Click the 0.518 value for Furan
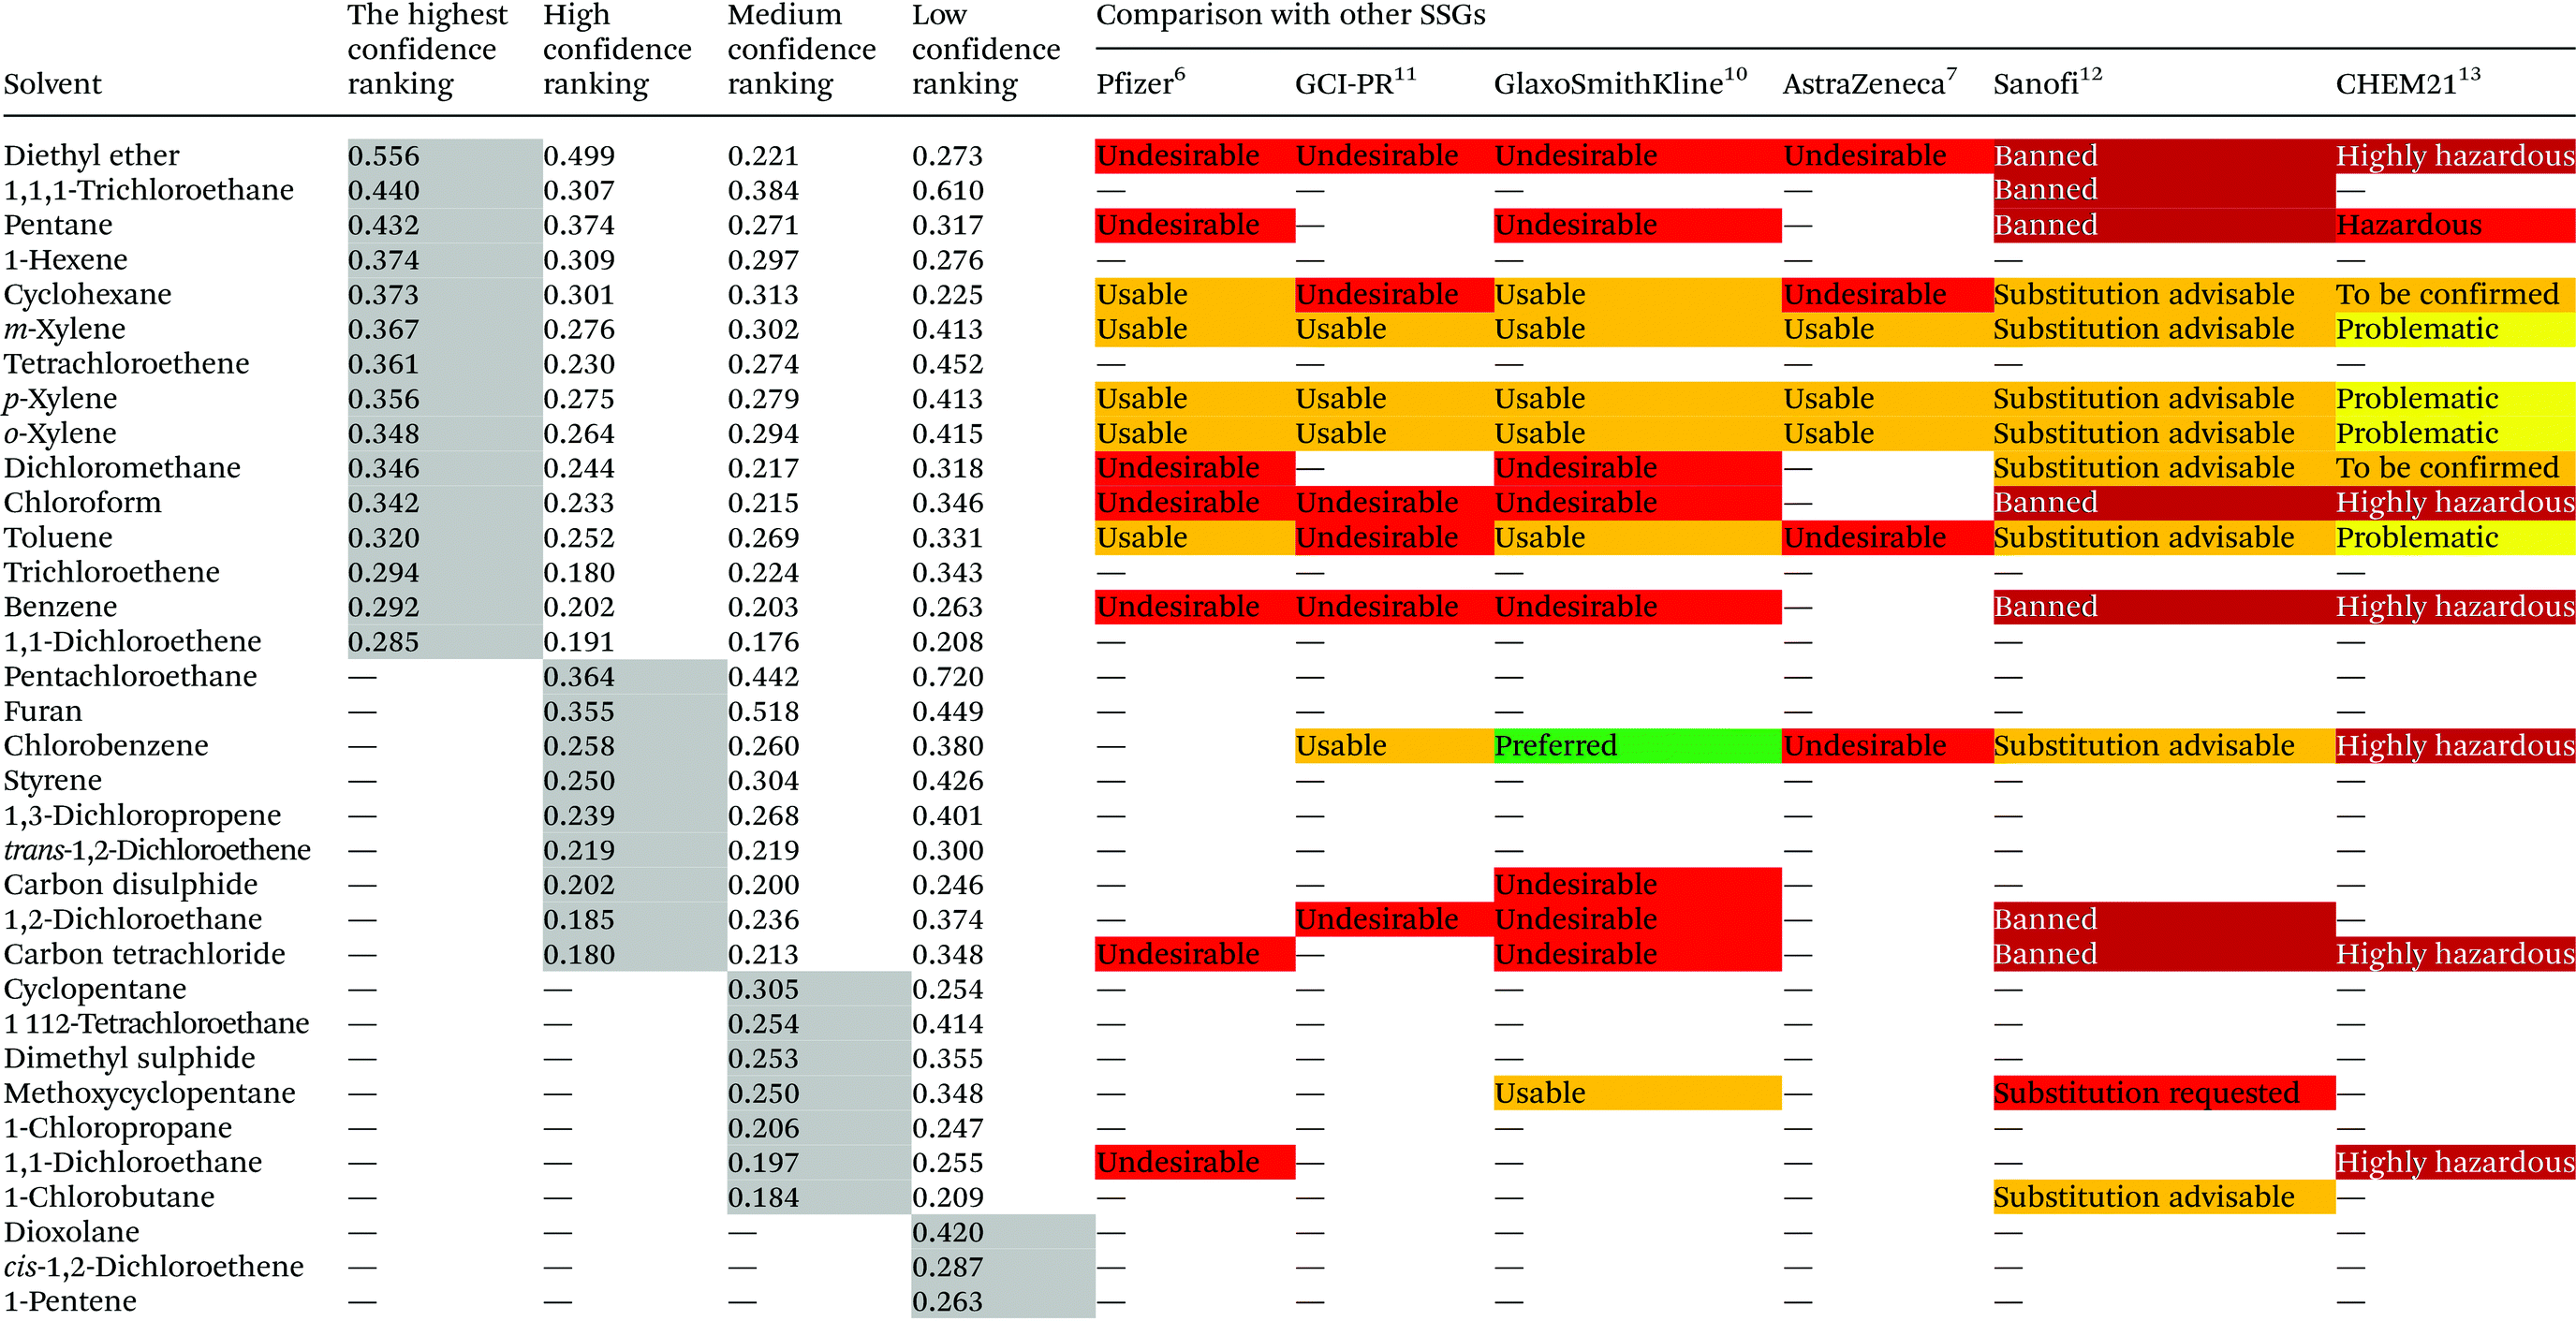 click(x=763, y=712)
